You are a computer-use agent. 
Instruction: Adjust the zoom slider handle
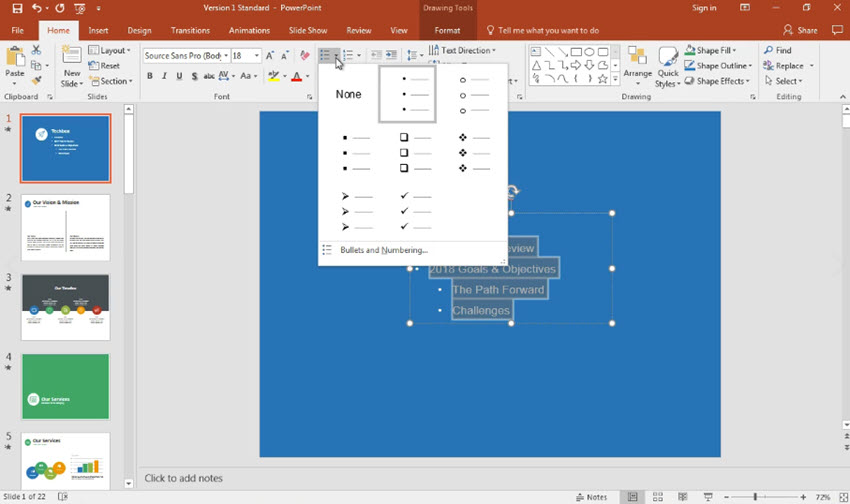pos(755,497)
